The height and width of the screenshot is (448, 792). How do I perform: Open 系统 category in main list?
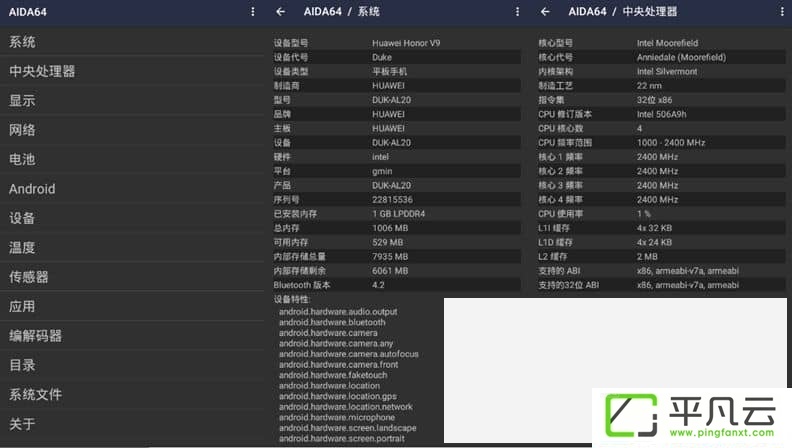pyautogui.click(x=132, y=42)
